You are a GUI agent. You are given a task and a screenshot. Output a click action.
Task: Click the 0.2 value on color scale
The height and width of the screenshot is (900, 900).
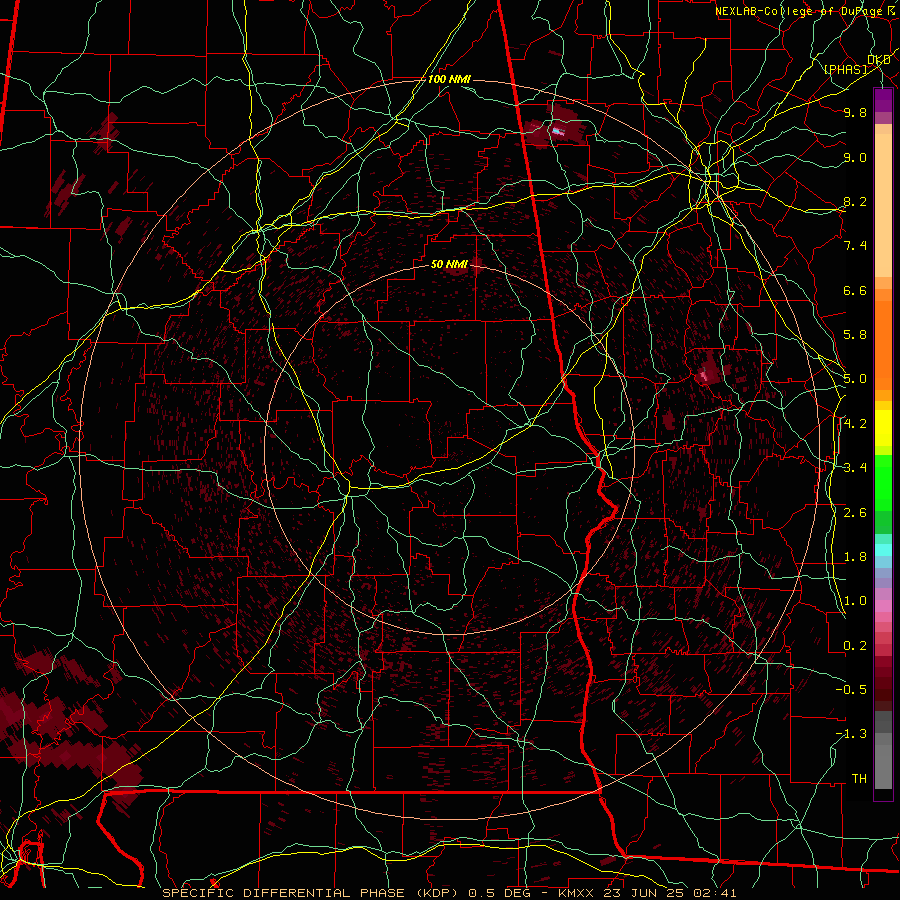855,646
